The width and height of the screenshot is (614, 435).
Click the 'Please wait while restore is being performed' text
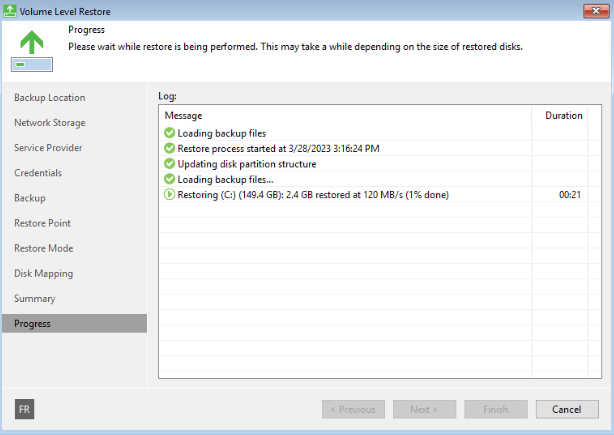[x=296, y=47]
